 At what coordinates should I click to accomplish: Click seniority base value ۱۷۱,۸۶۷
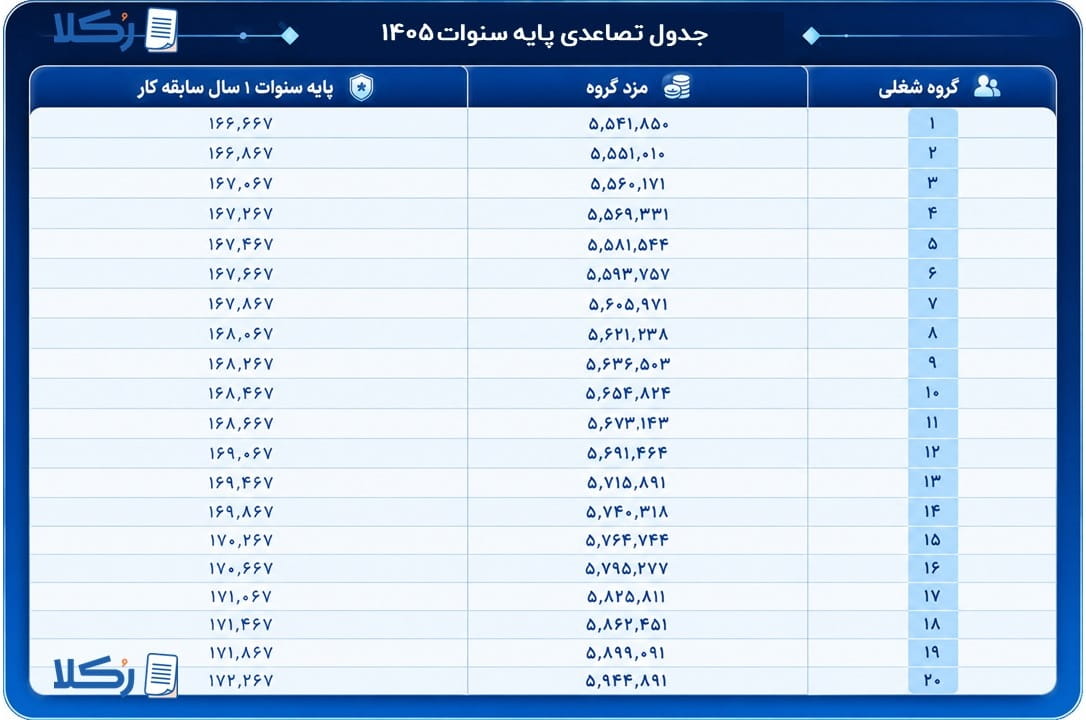(241, 653)
